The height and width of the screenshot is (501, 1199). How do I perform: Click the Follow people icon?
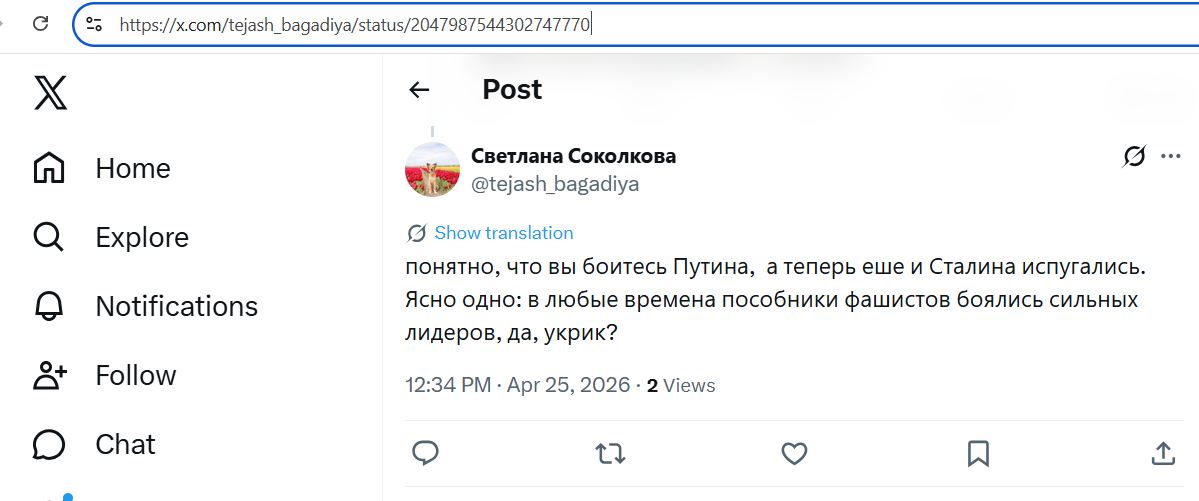[x=49, y=375]
